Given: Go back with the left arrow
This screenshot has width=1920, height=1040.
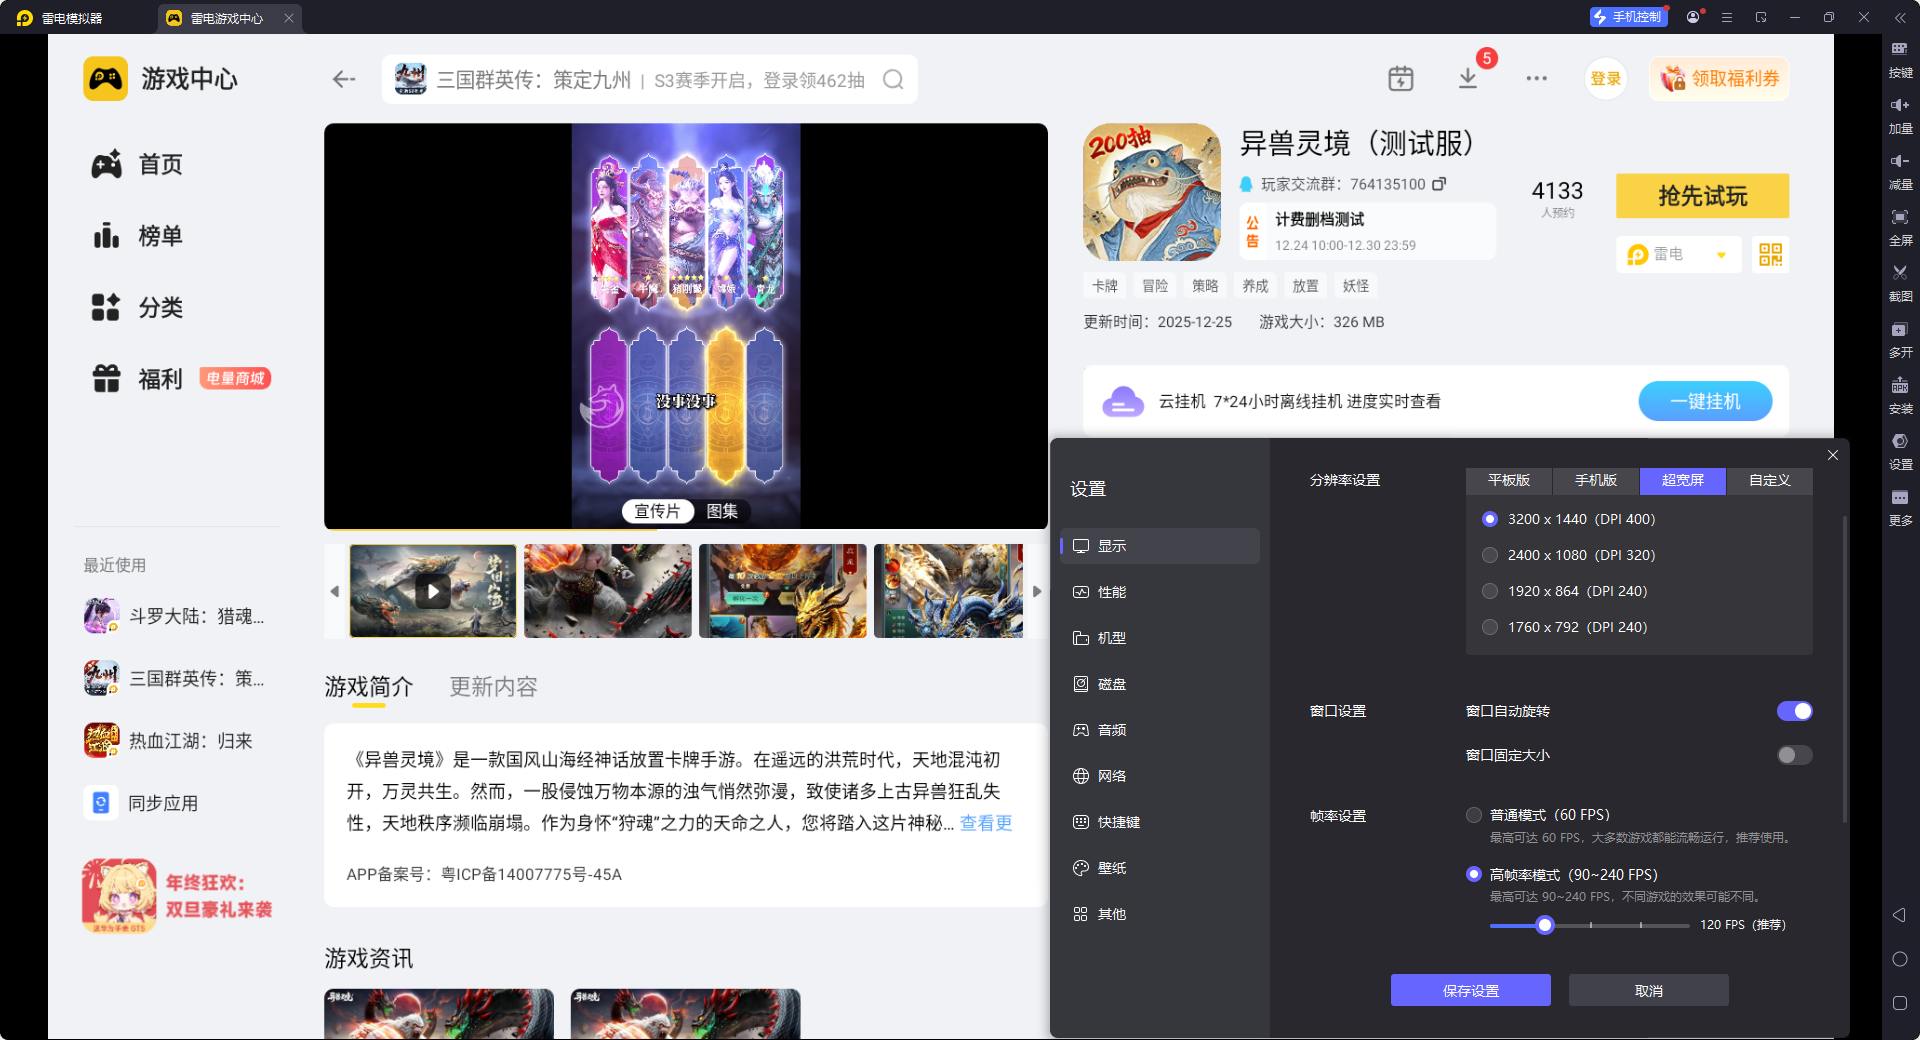Looking at the screenshot, I should click(x=344, y=79).
